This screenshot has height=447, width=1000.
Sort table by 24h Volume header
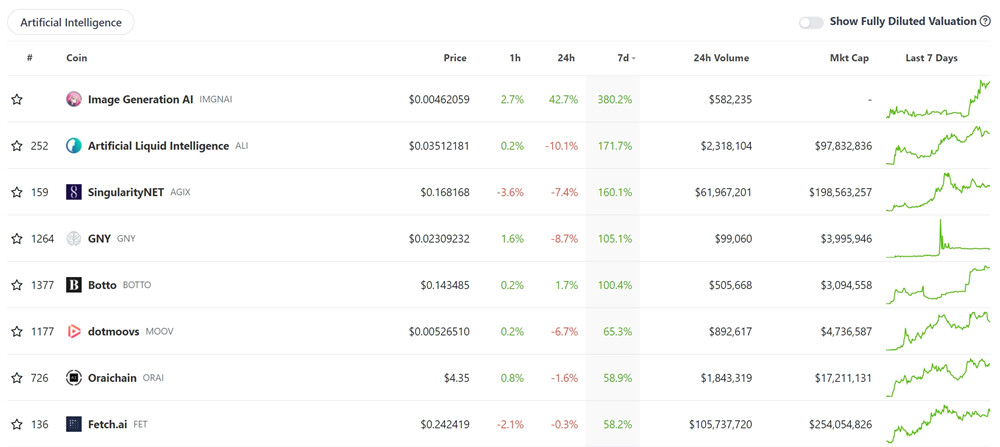721,58
